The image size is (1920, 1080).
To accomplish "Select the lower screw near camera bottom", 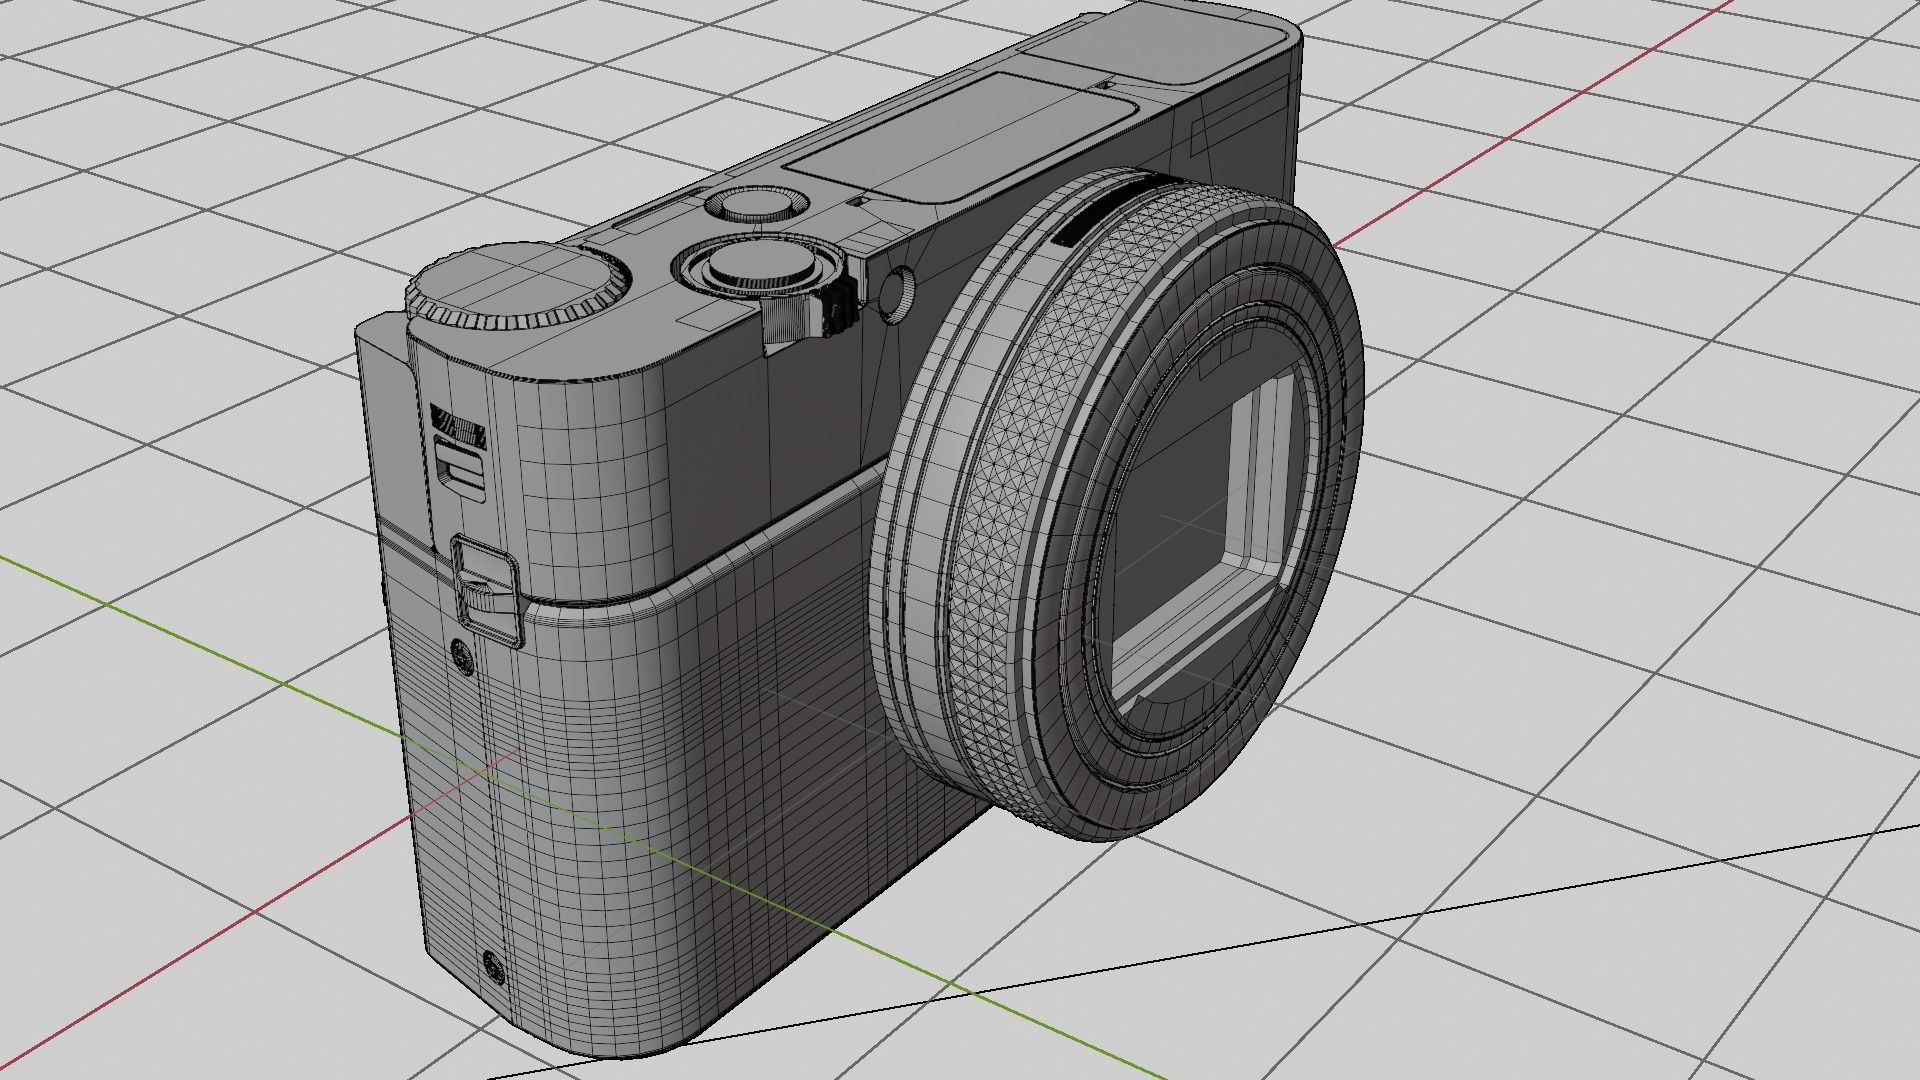I will pyautogui.click(x=493, y=965).
